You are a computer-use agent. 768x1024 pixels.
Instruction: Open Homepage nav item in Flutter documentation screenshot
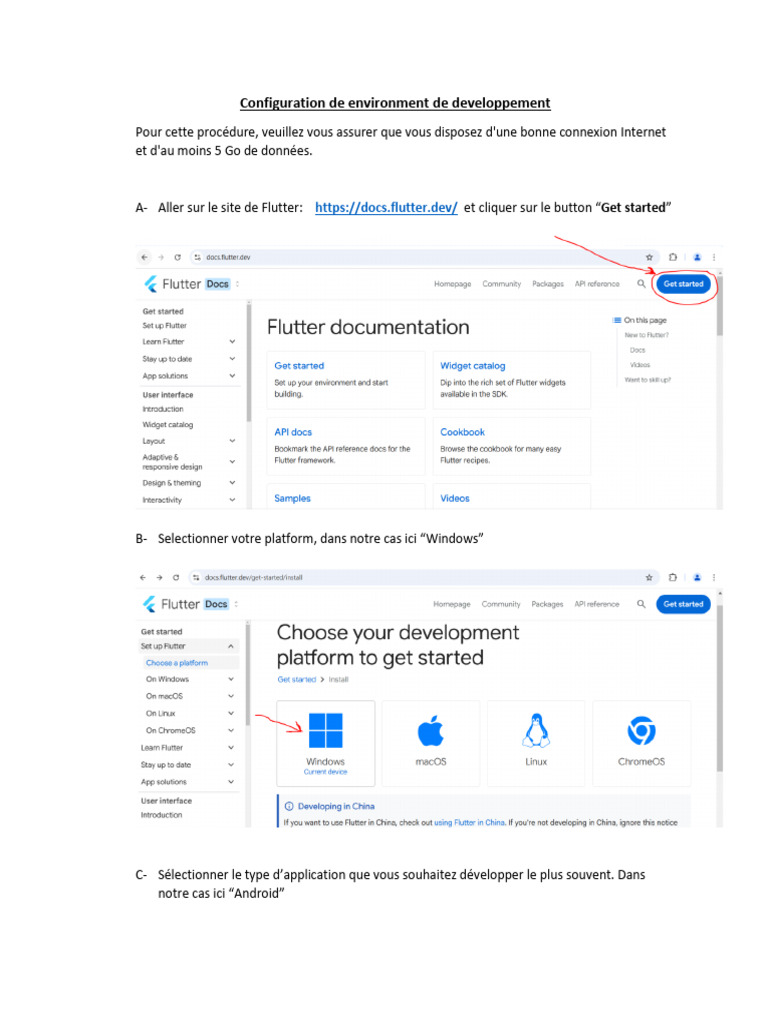tap(453, 284)
